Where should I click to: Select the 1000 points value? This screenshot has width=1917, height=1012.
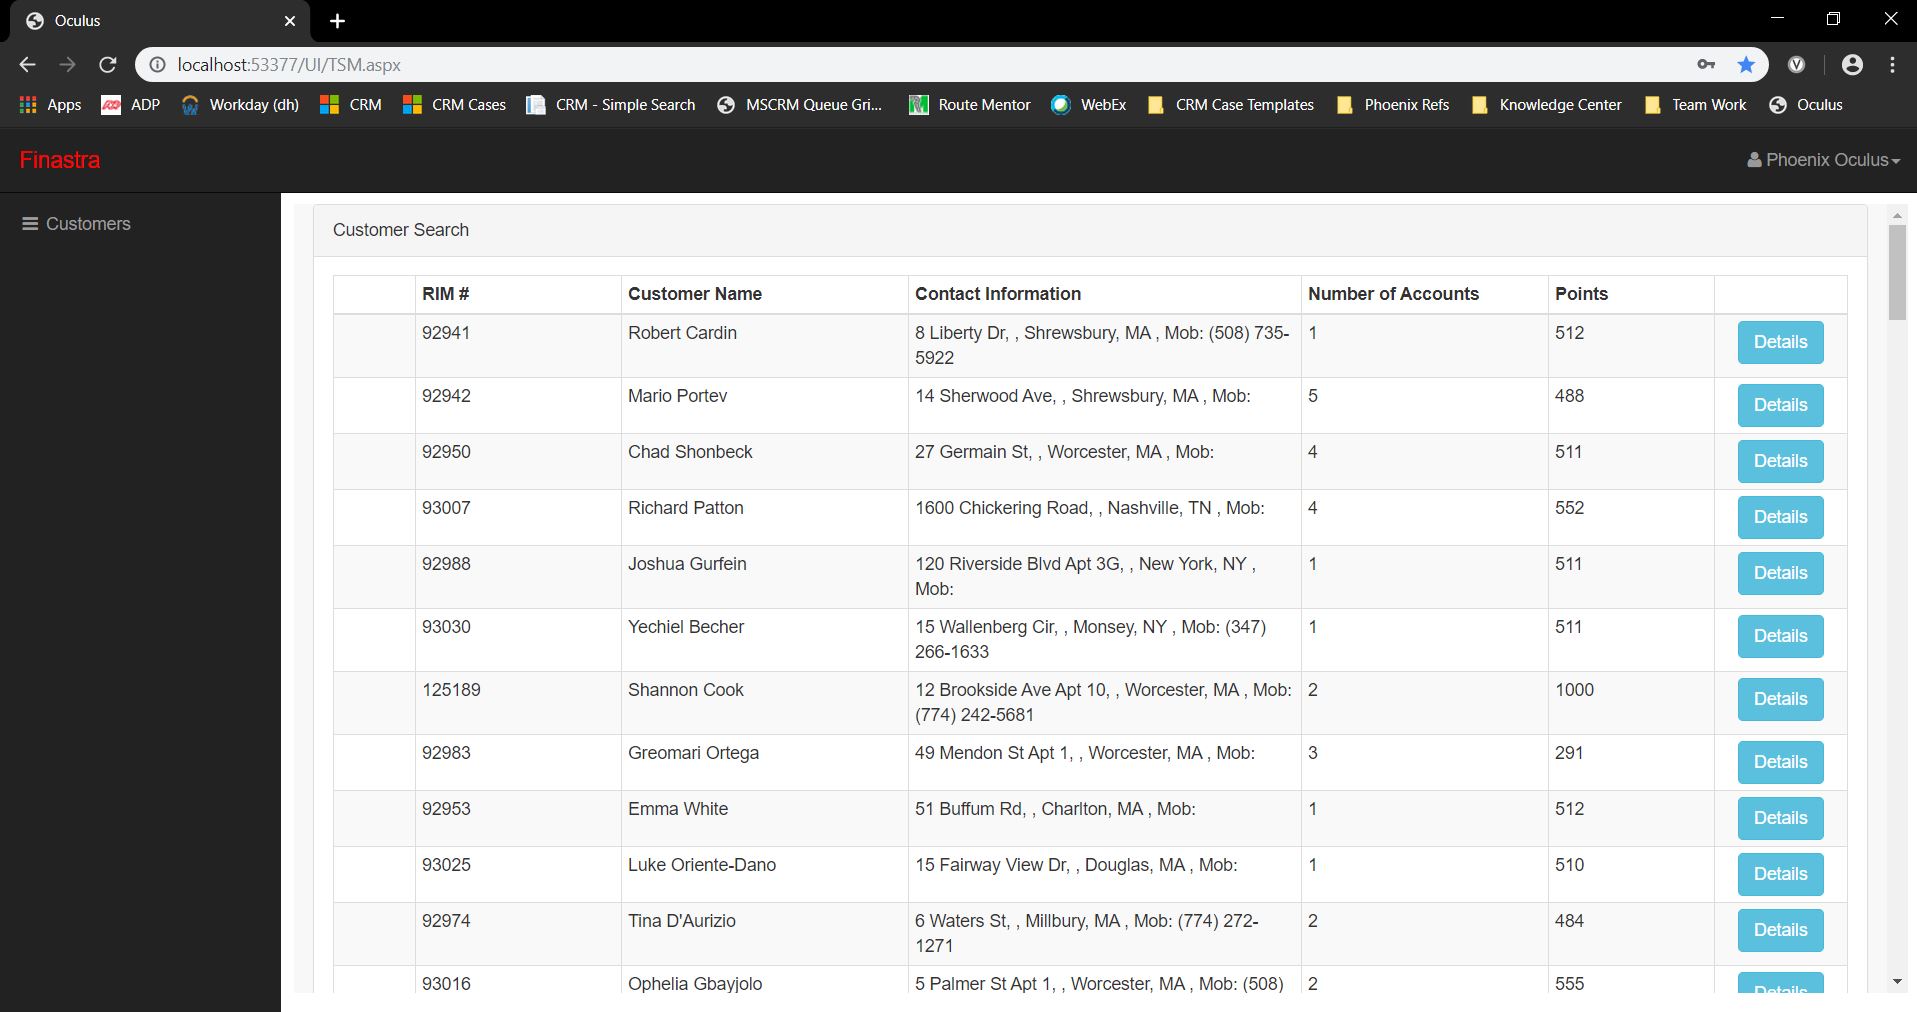pos(1574,690)
